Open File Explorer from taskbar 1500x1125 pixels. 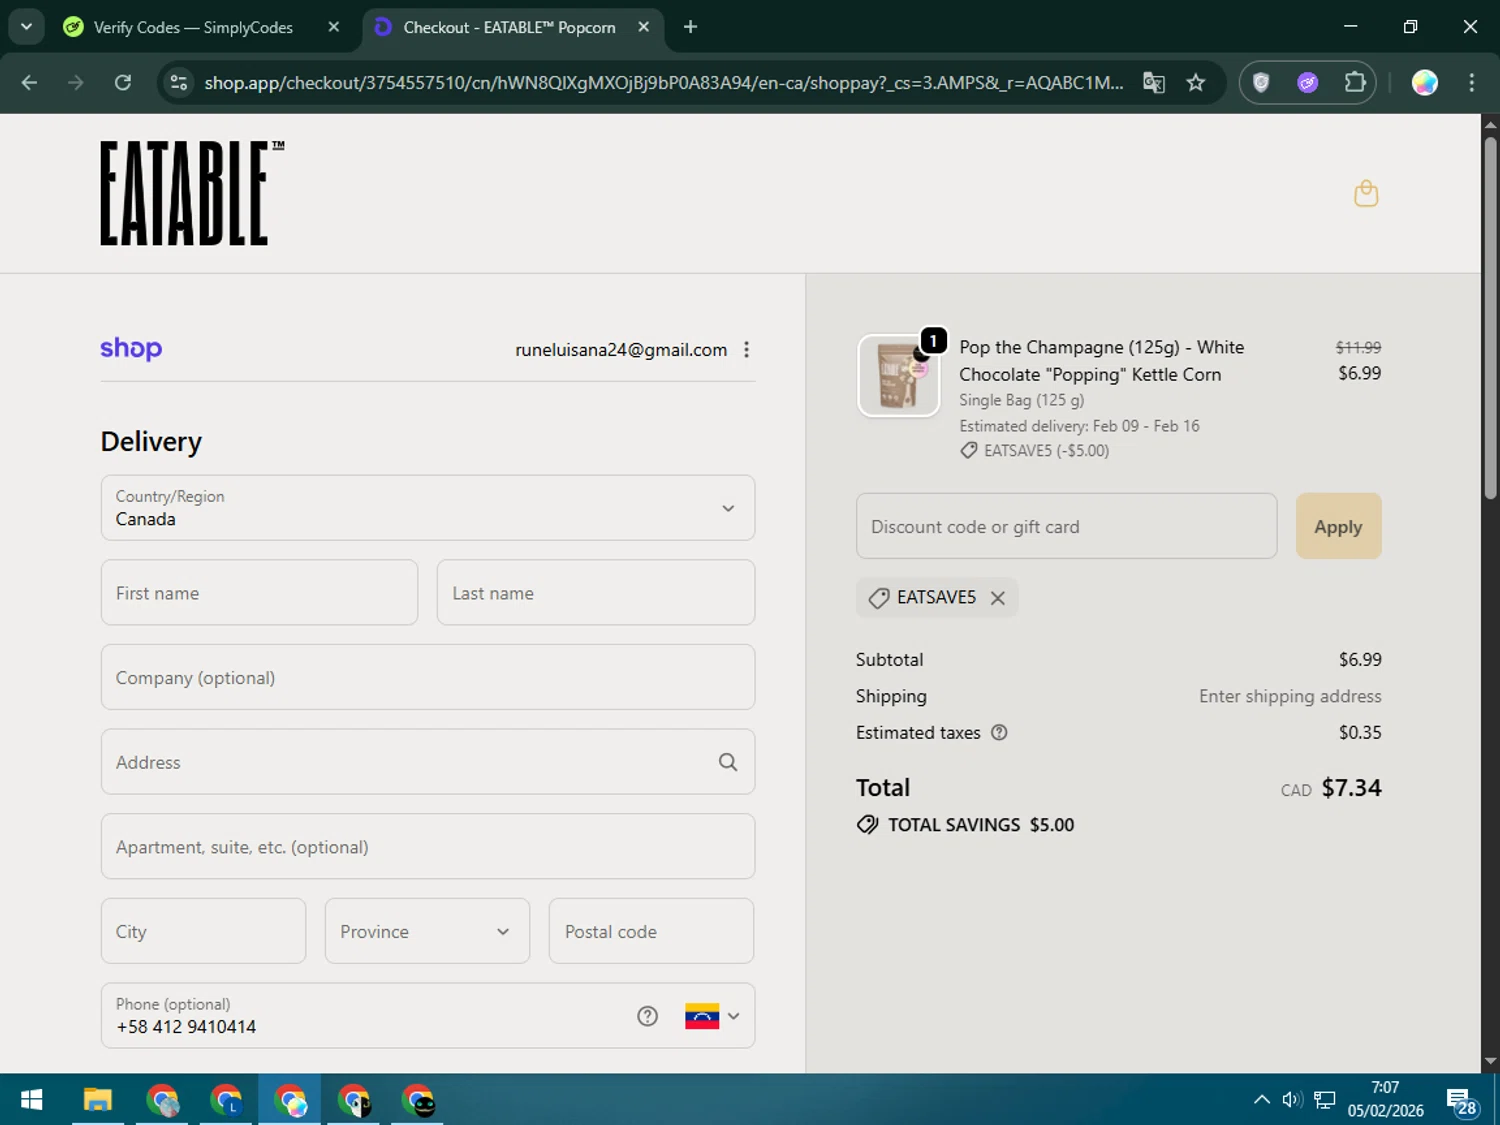[x=97, y=1100]
